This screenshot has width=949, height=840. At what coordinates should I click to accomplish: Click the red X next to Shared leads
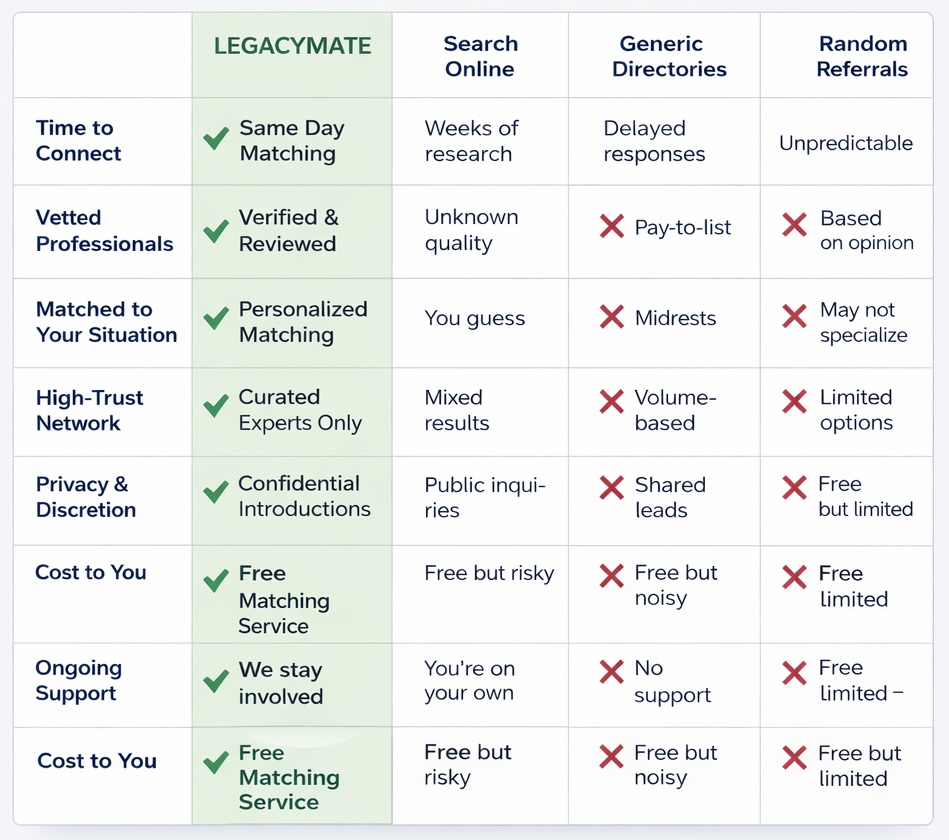[x=612, y=488]
